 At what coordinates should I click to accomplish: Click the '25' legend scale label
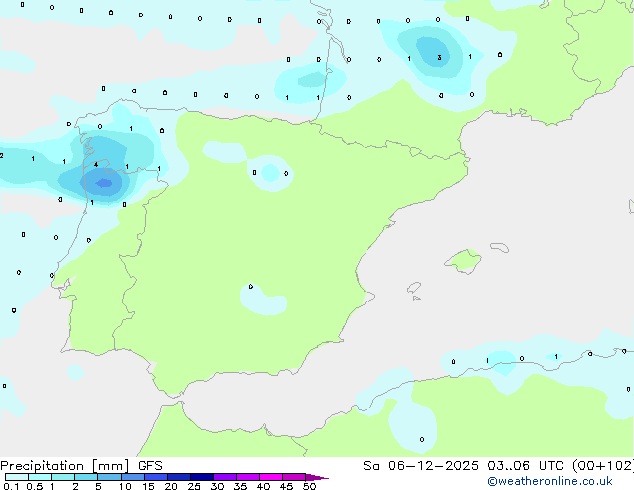click(194, 486)
